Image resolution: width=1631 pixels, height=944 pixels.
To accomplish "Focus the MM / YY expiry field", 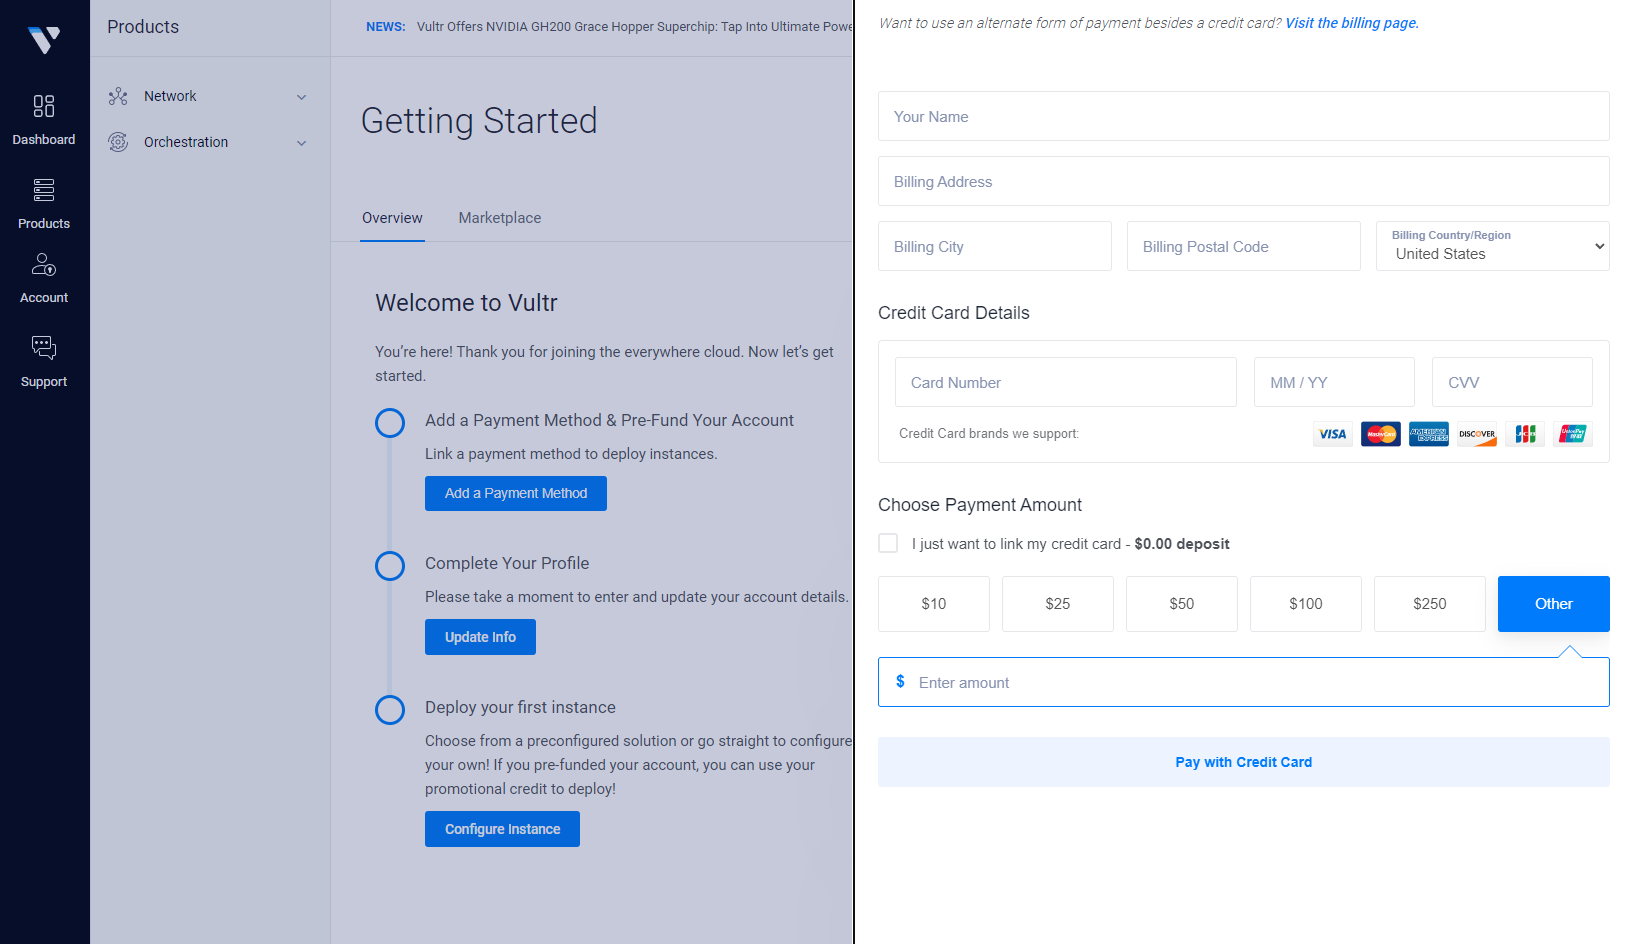I will pyautogui.click(x=1334, y=382).
